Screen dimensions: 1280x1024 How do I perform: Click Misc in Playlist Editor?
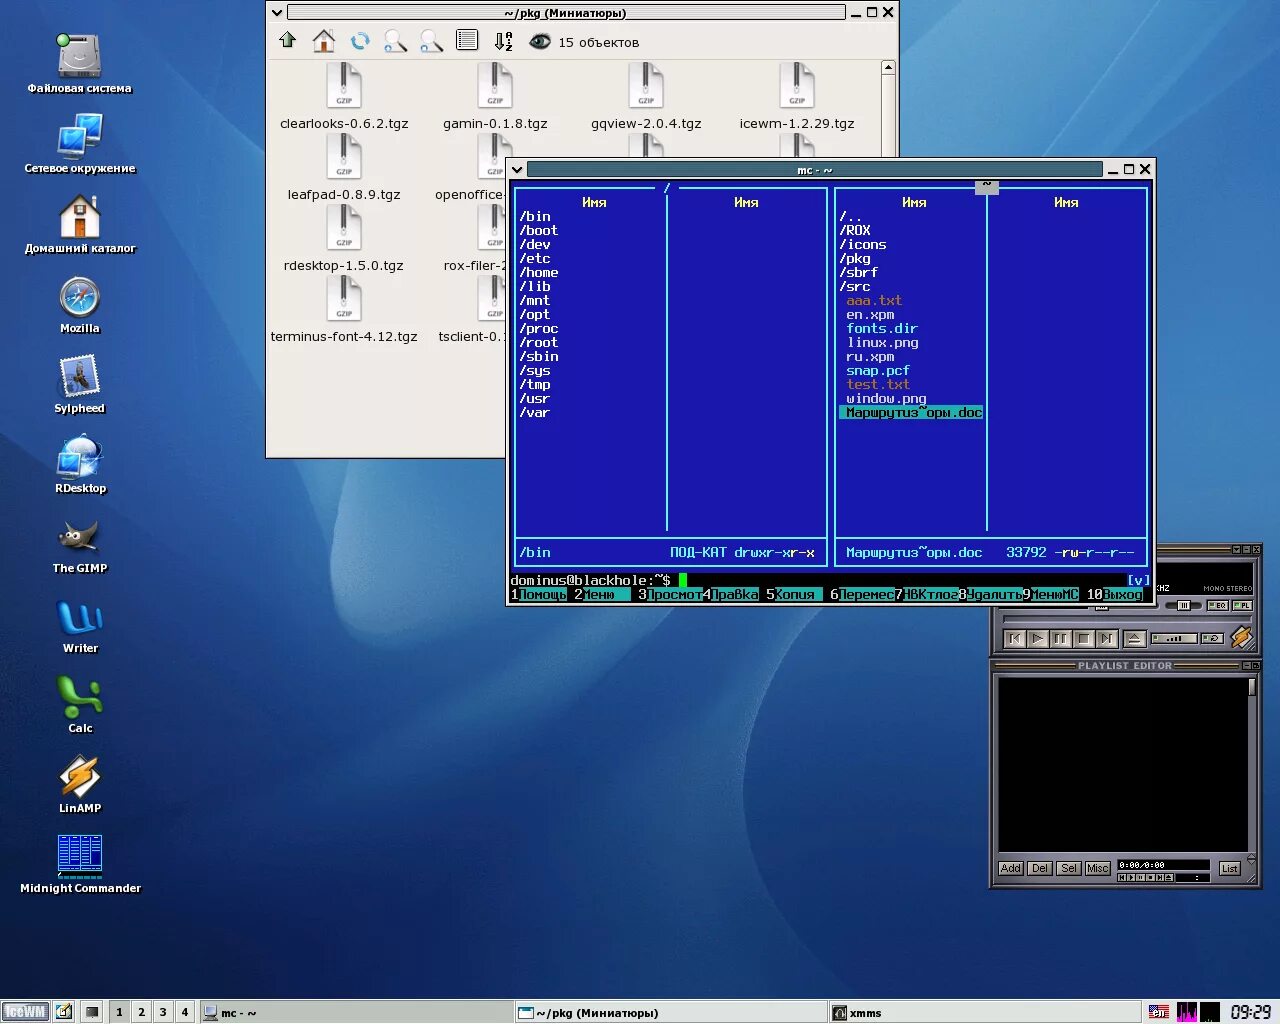pos(1098,868)
